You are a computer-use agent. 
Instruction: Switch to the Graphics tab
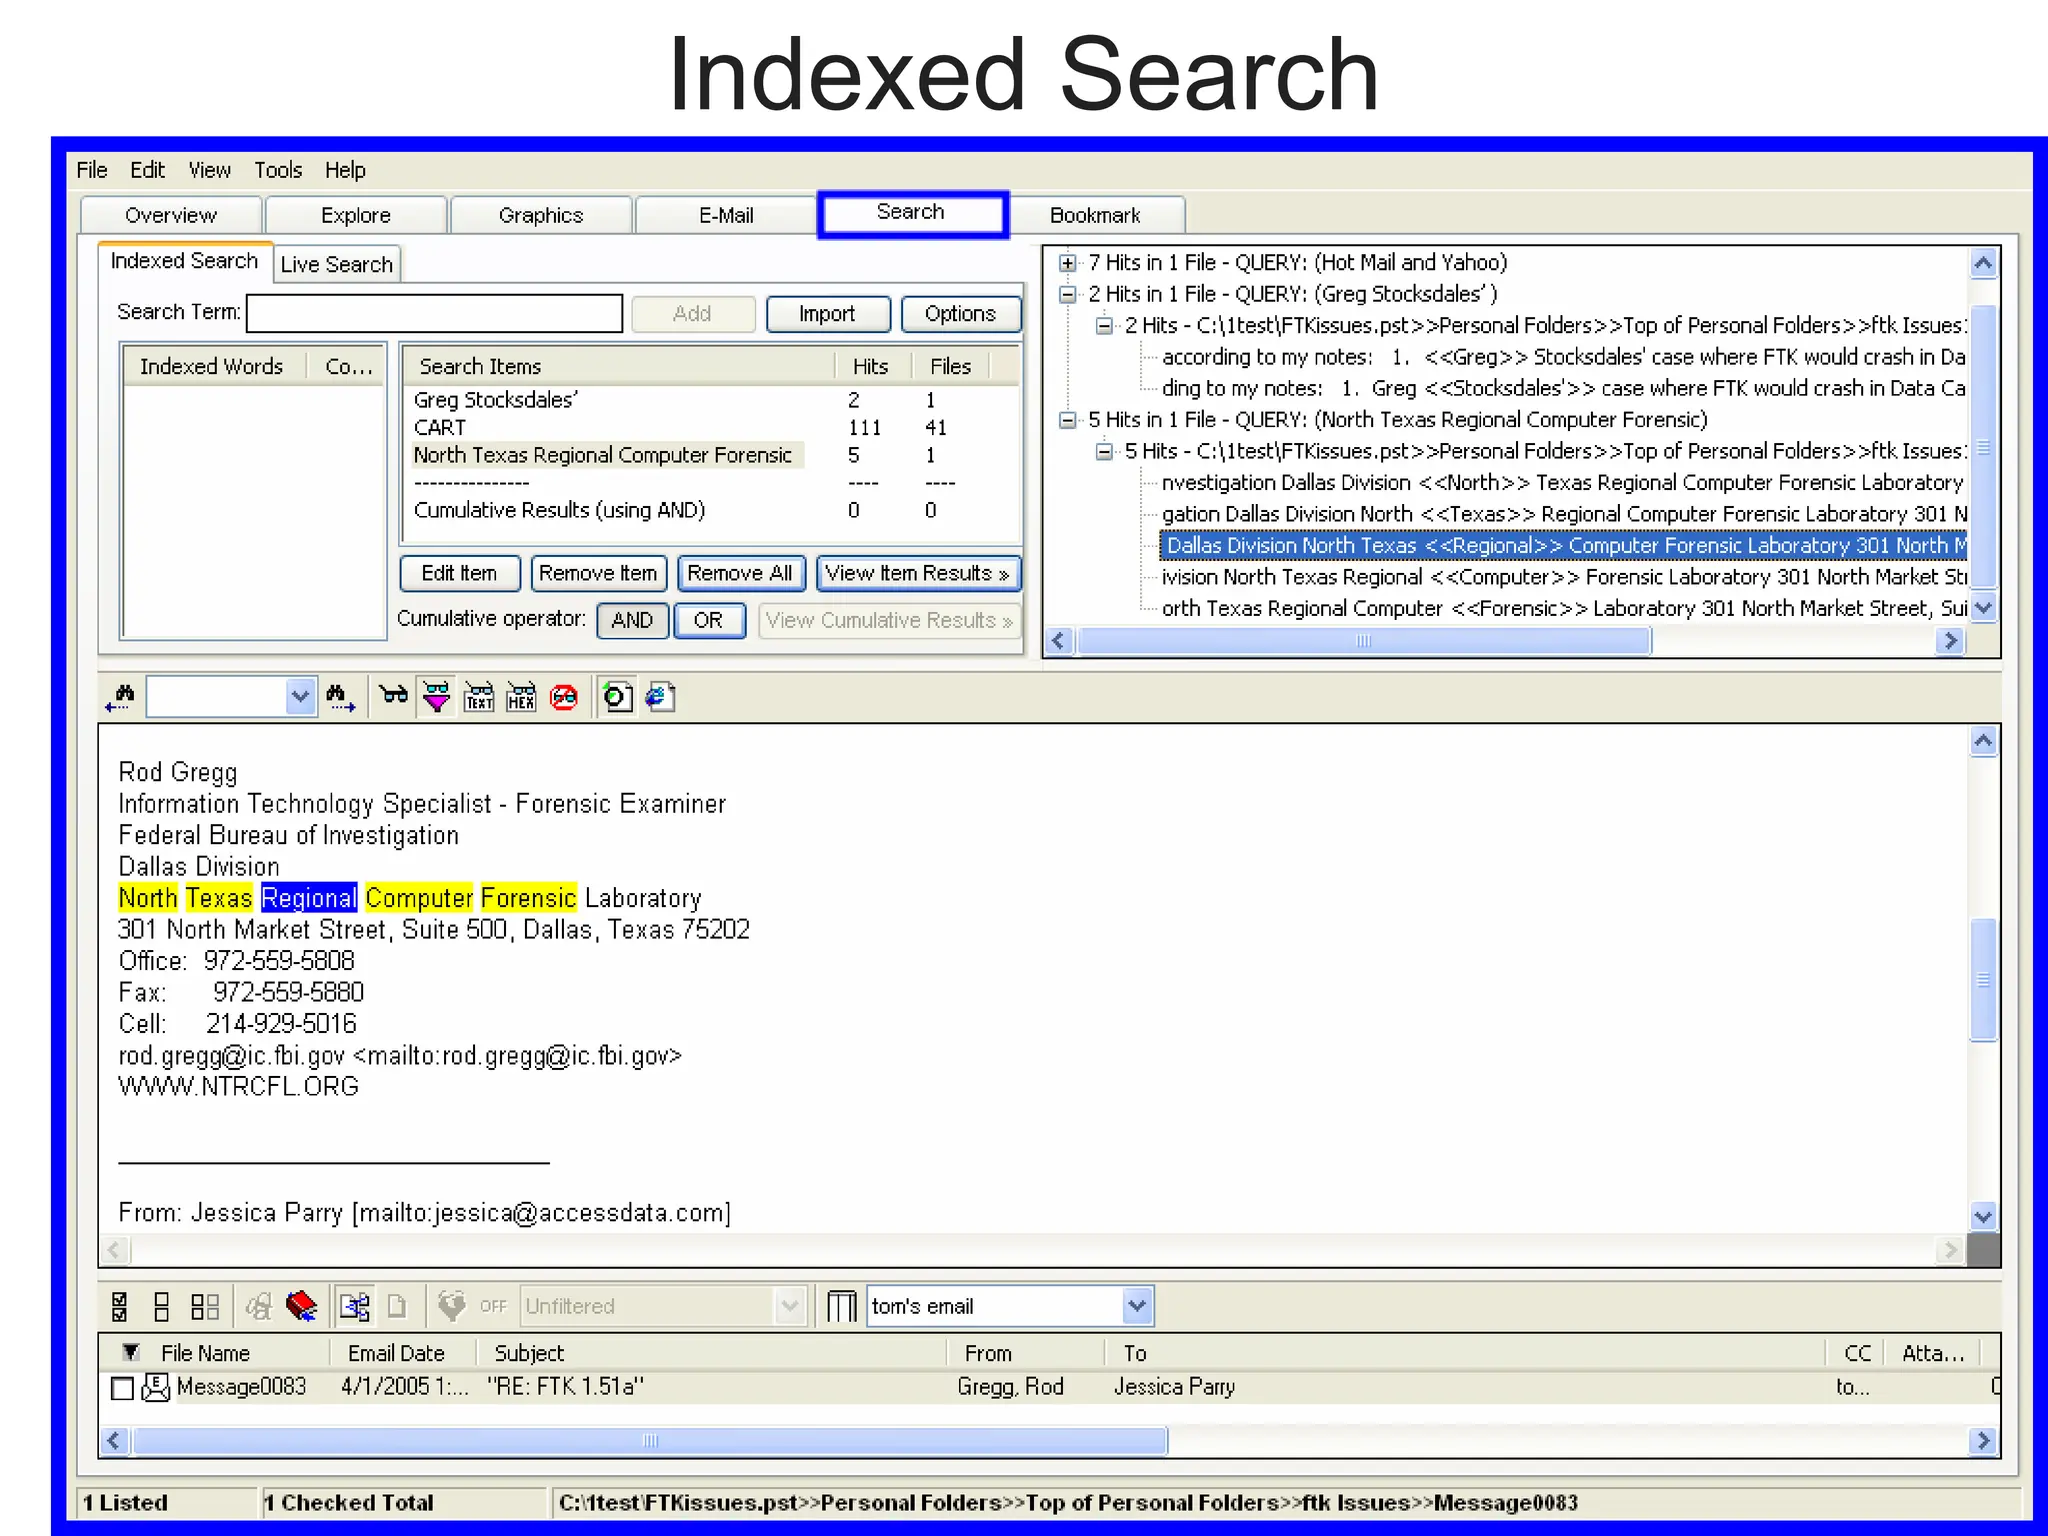[x=541, y=215]
